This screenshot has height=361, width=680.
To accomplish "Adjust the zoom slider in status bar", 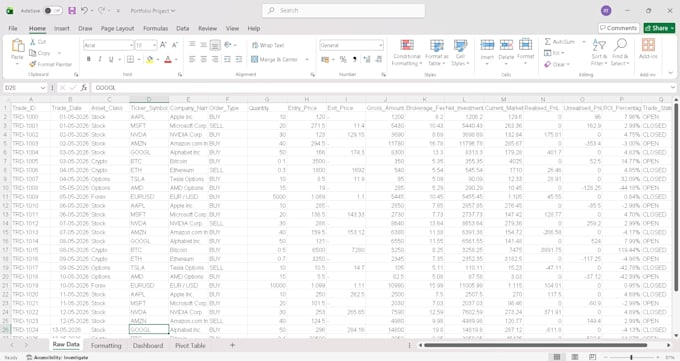I will pos(631,357).
